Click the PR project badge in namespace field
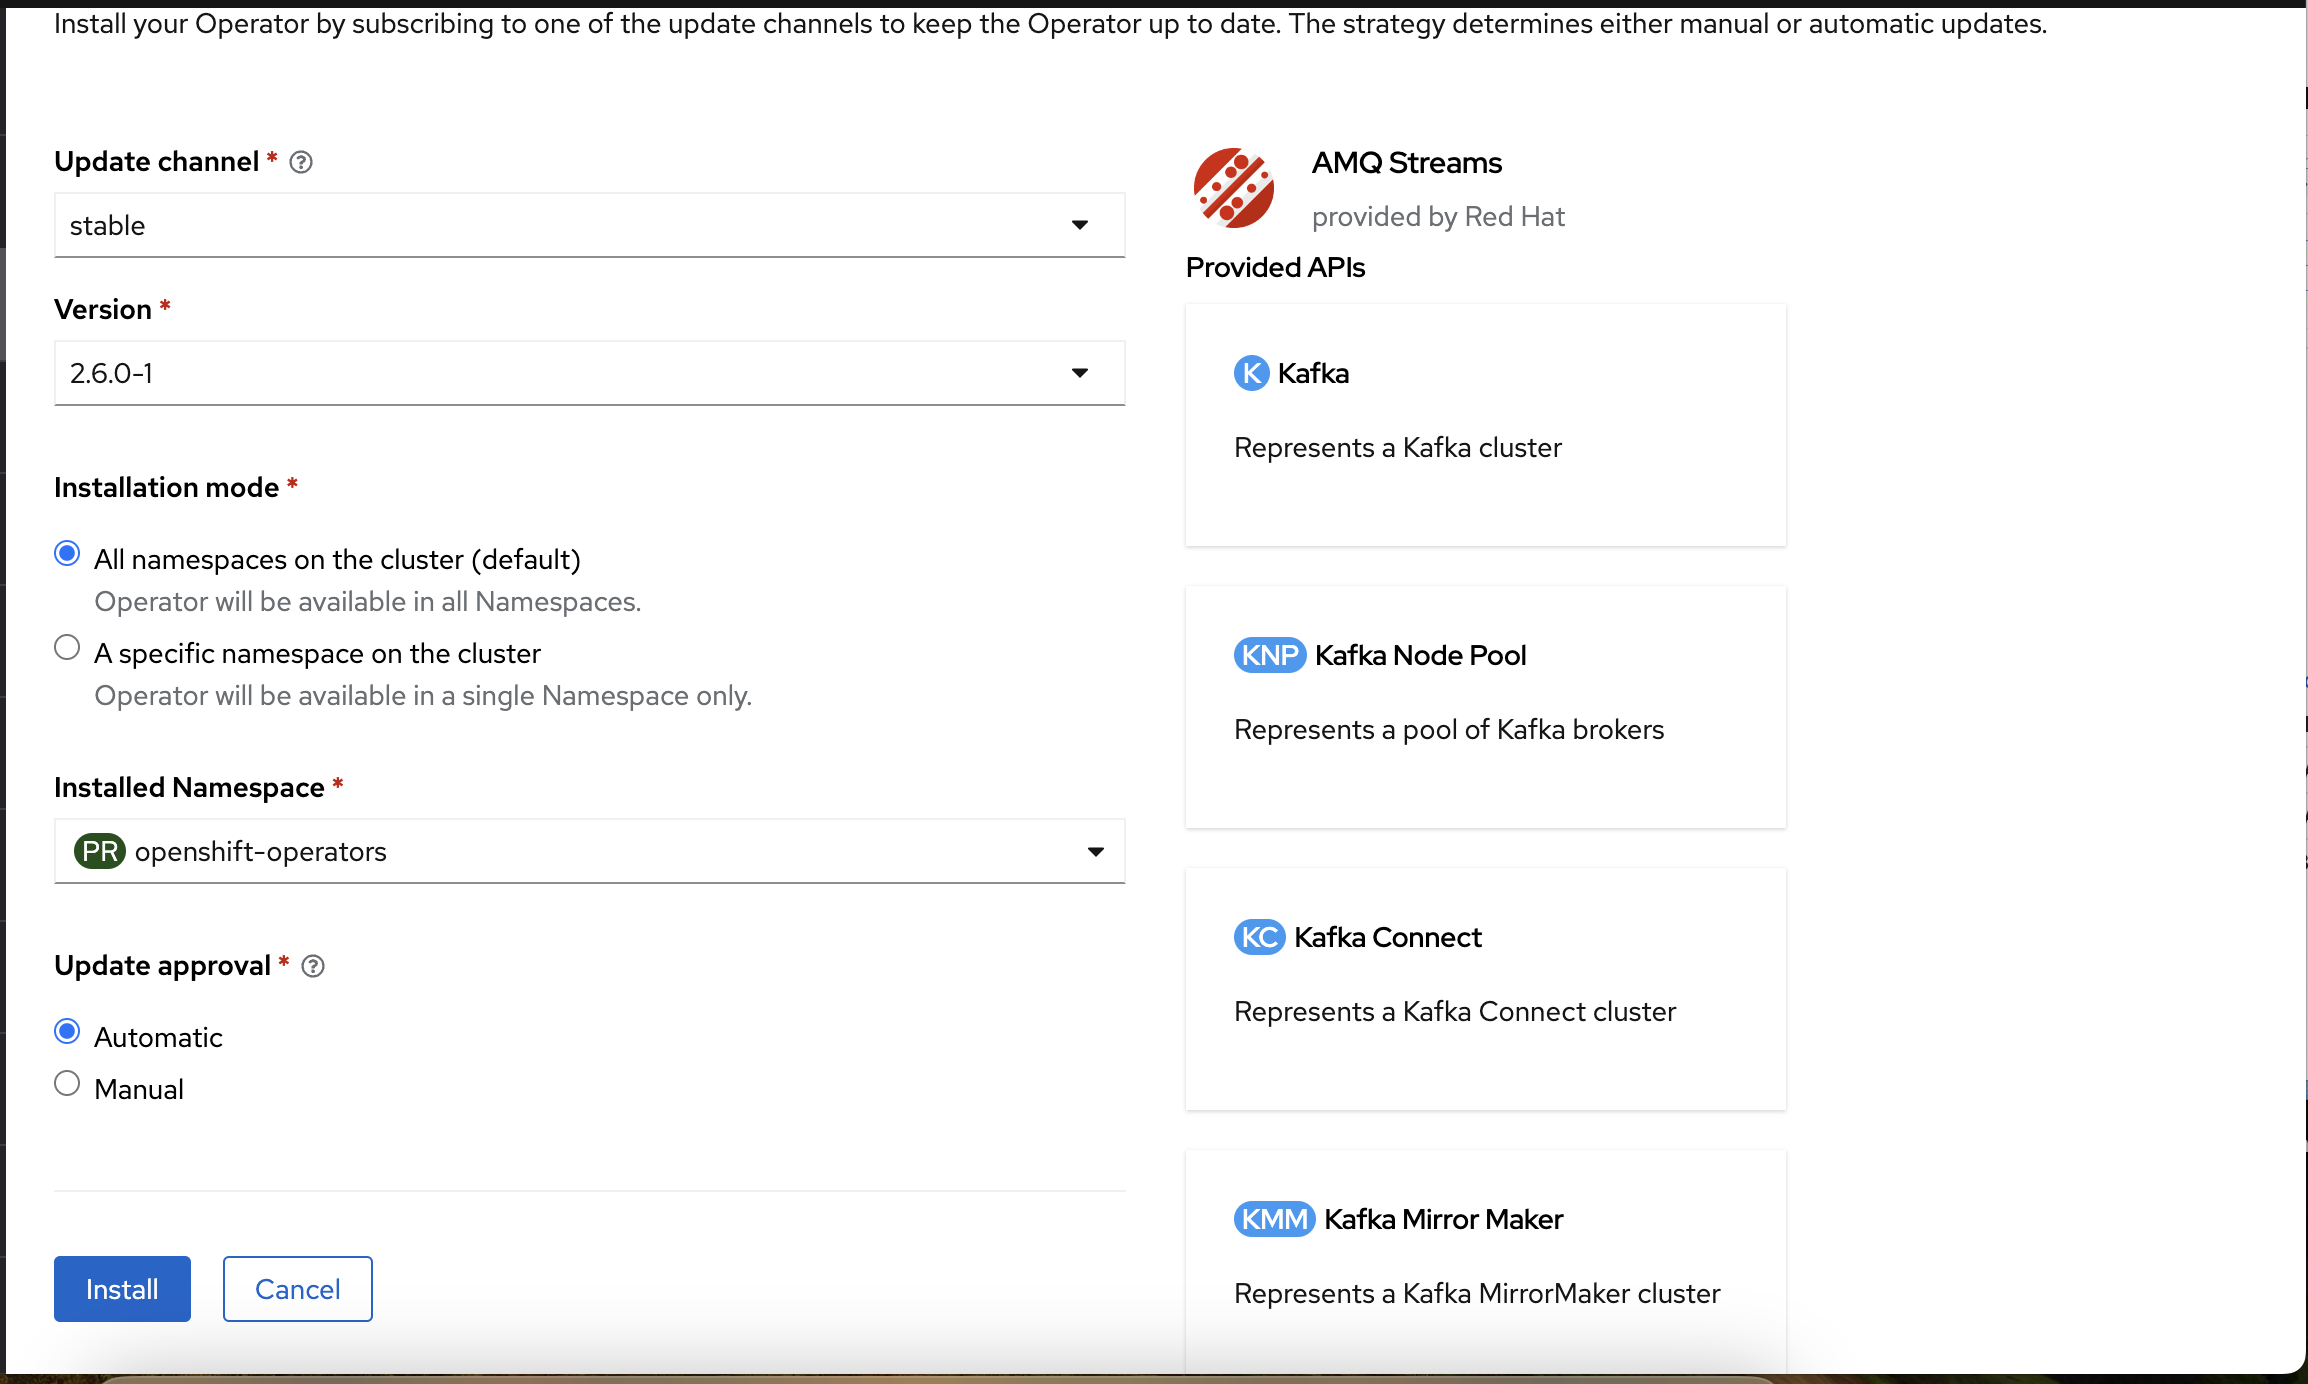2308x1384 pixels. 99,851
